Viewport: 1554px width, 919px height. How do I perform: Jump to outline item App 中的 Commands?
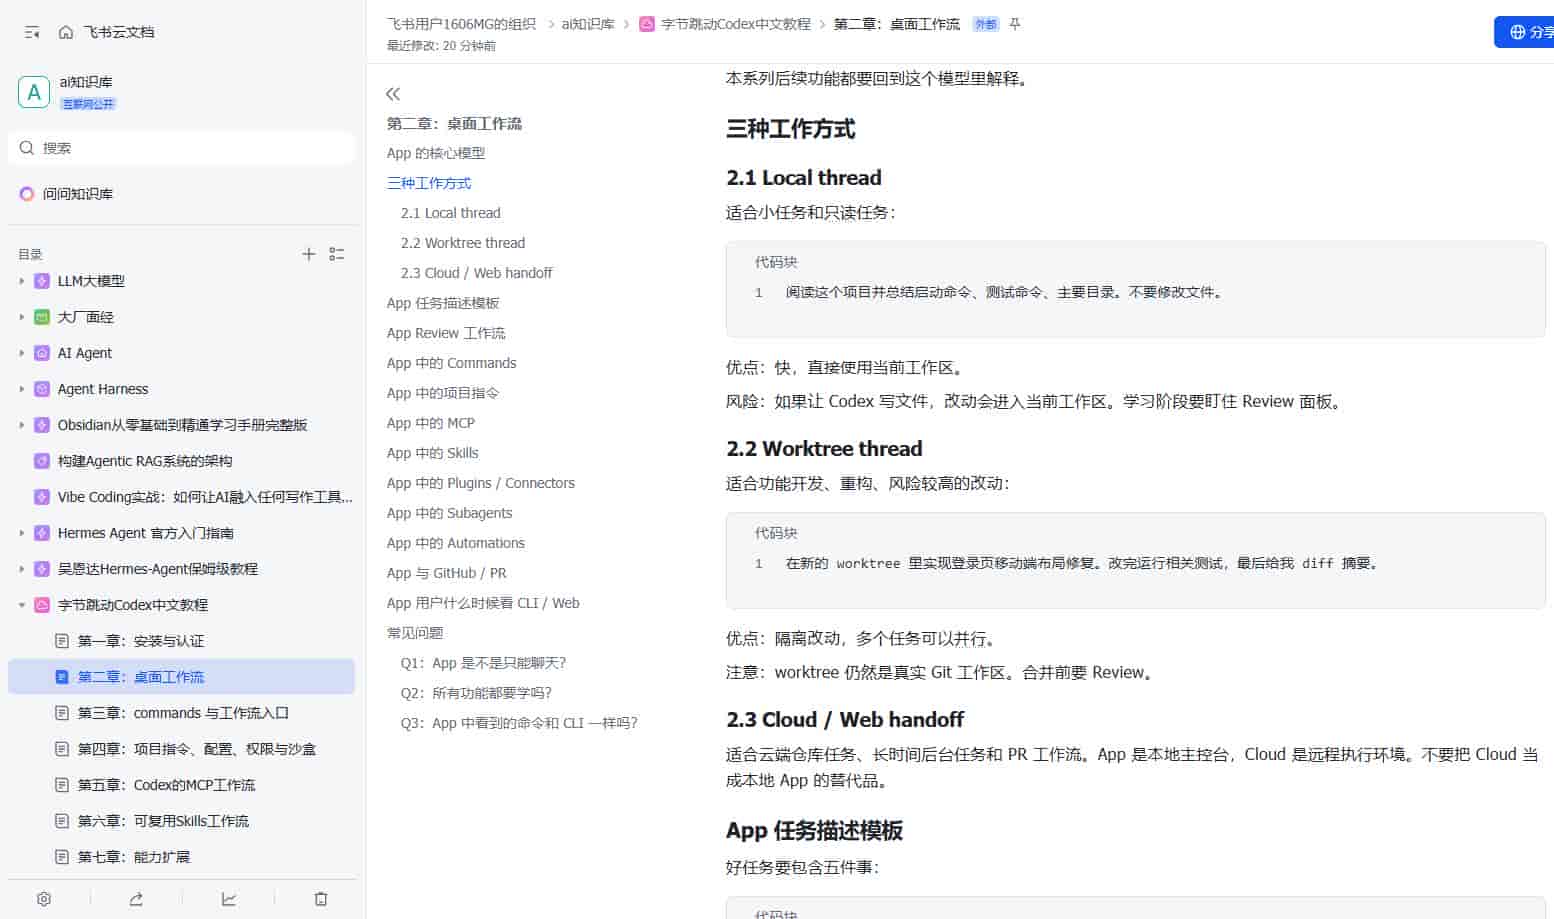pos(452,363)
